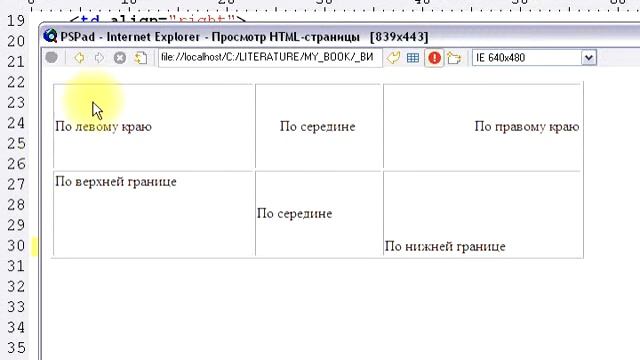
Task: Go back with the left arrow icon
Action: [x=80, y=58]
